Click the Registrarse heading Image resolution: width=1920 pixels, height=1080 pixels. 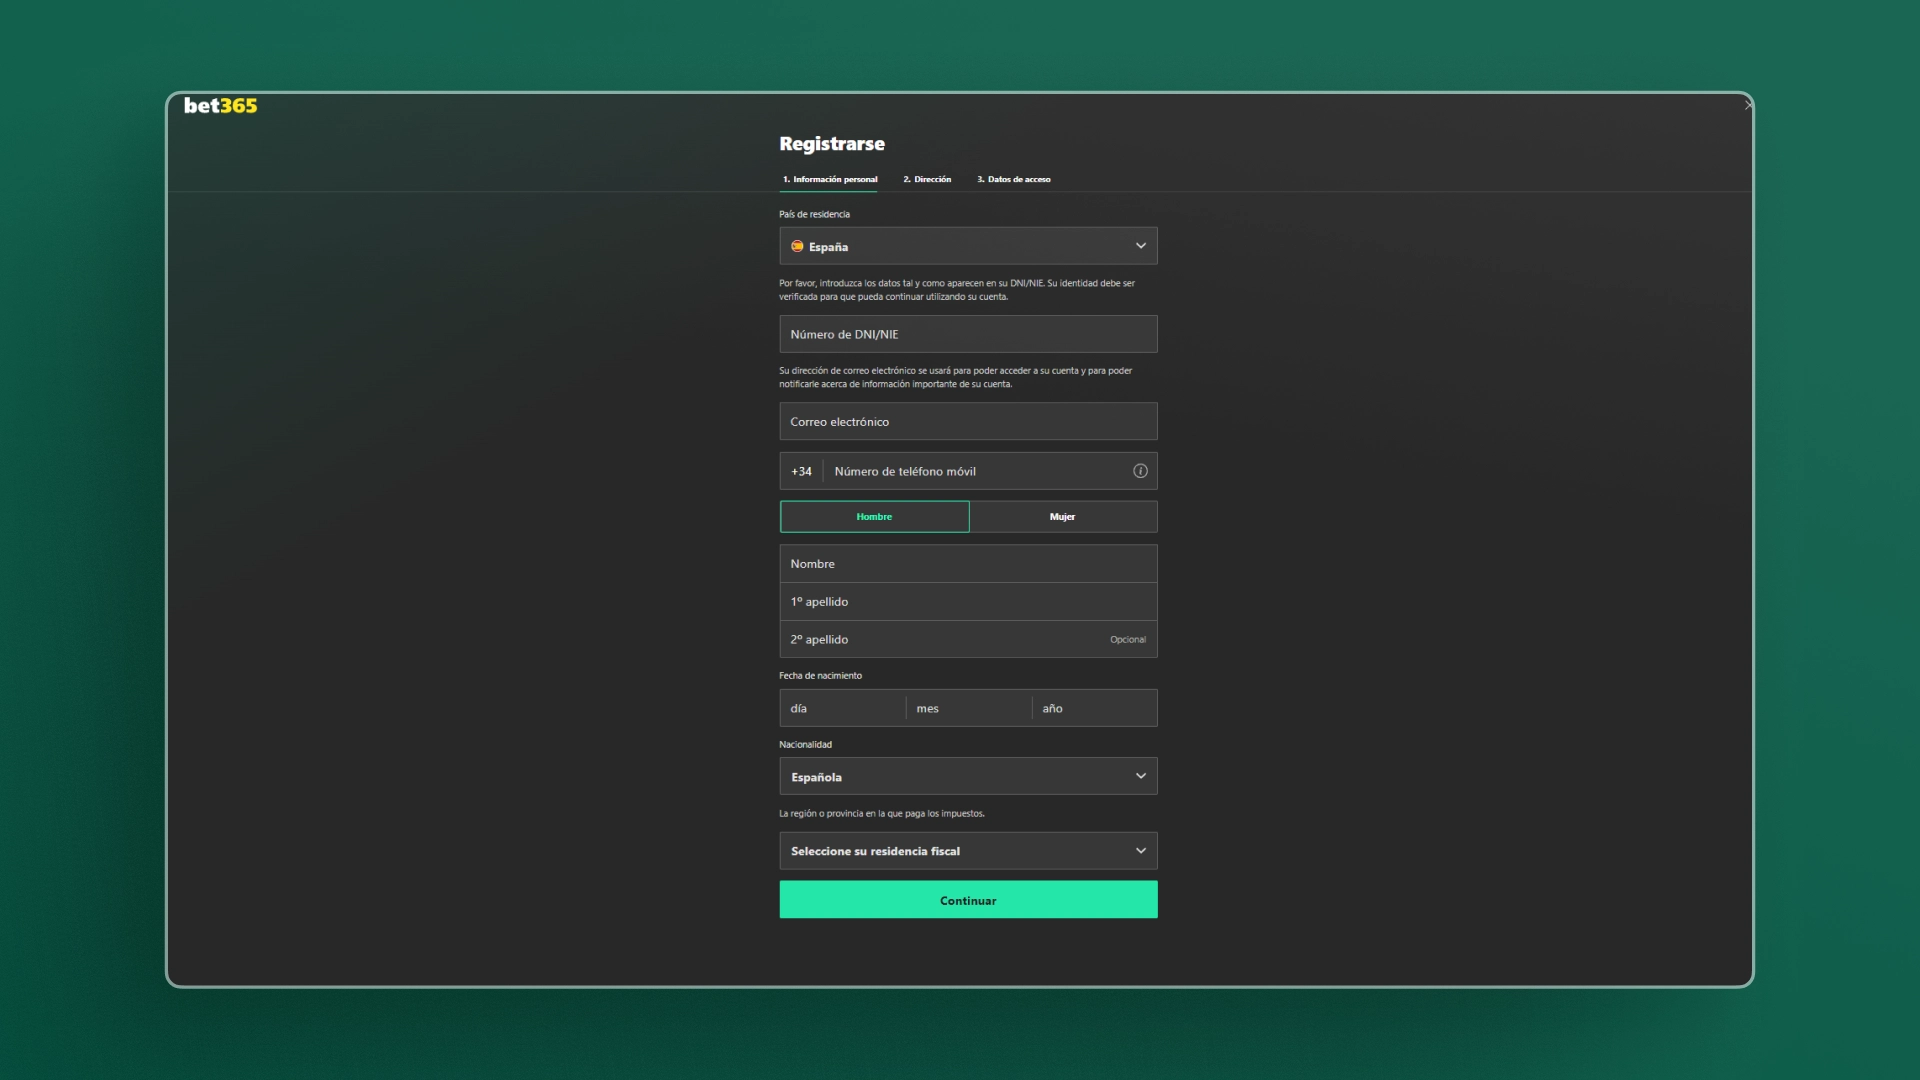coord(832,144)
